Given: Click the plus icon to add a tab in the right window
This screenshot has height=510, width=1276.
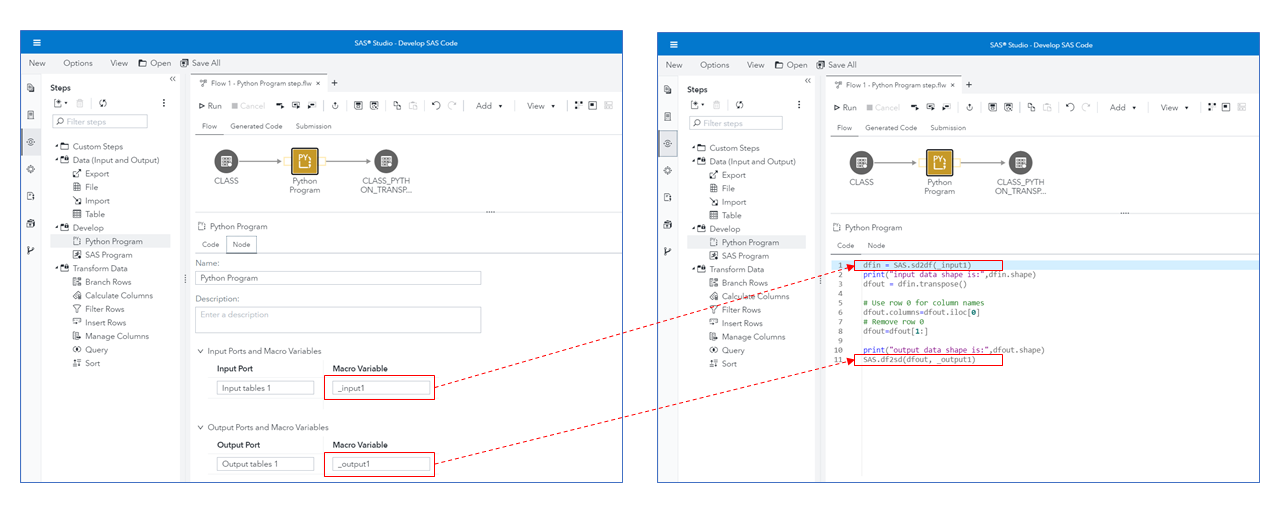Looking at the screenshot, I should tap(968, 85).
